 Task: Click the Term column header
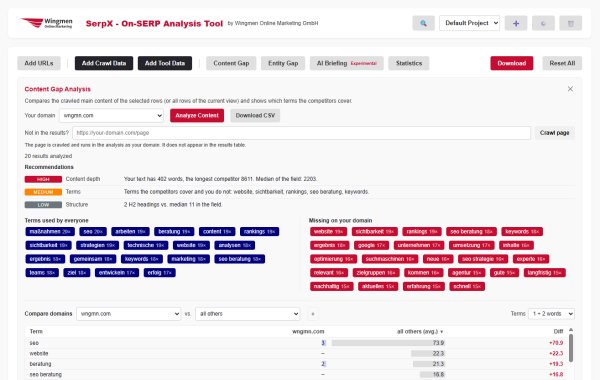[x=36, y=331]
